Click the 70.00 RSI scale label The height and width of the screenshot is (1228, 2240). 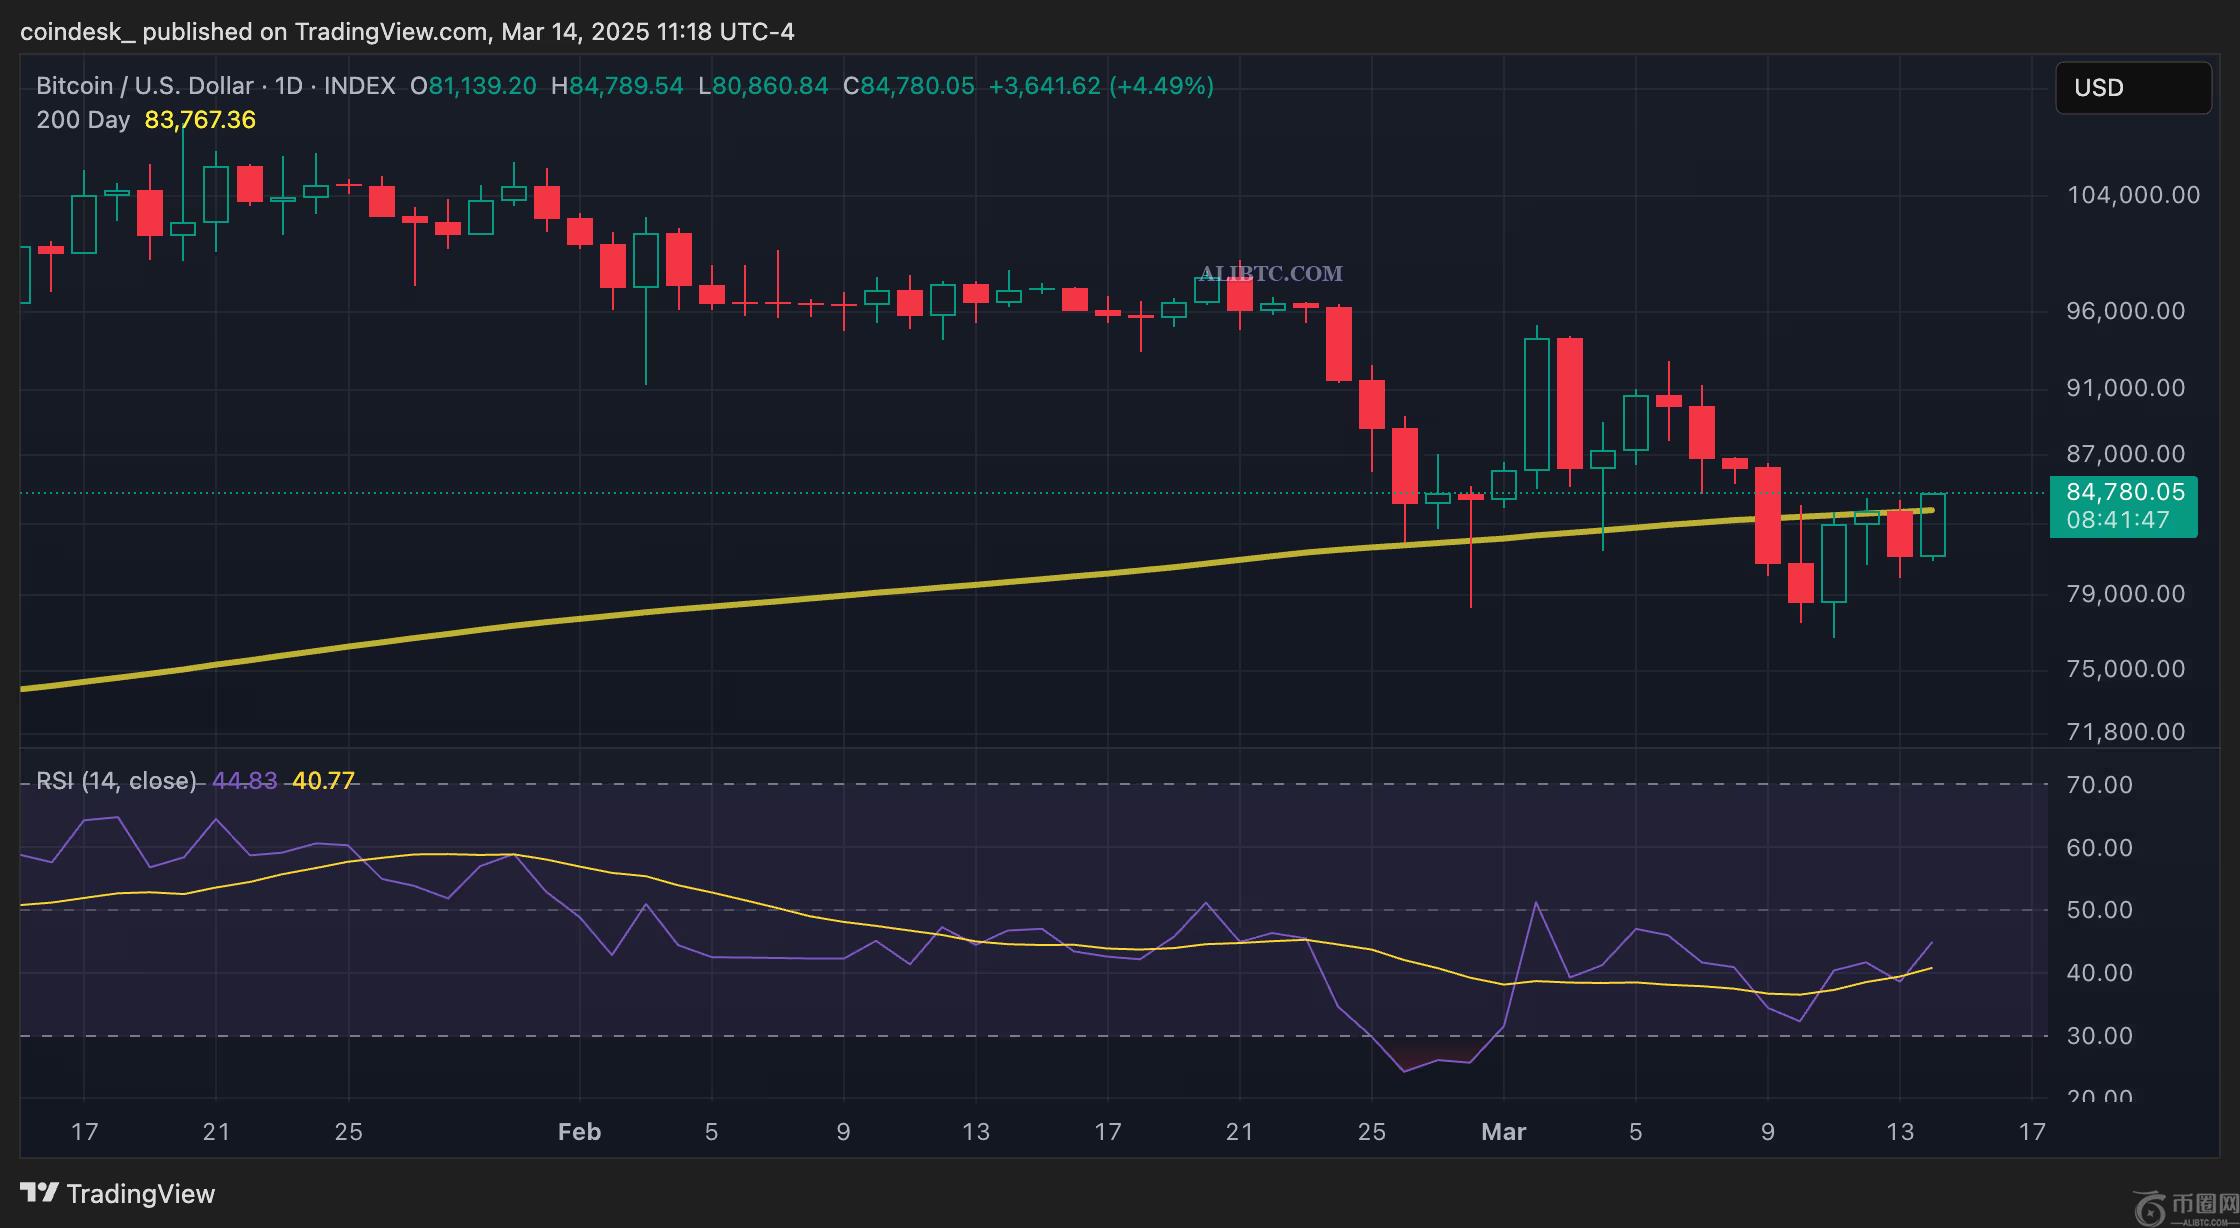(2099, 785)
